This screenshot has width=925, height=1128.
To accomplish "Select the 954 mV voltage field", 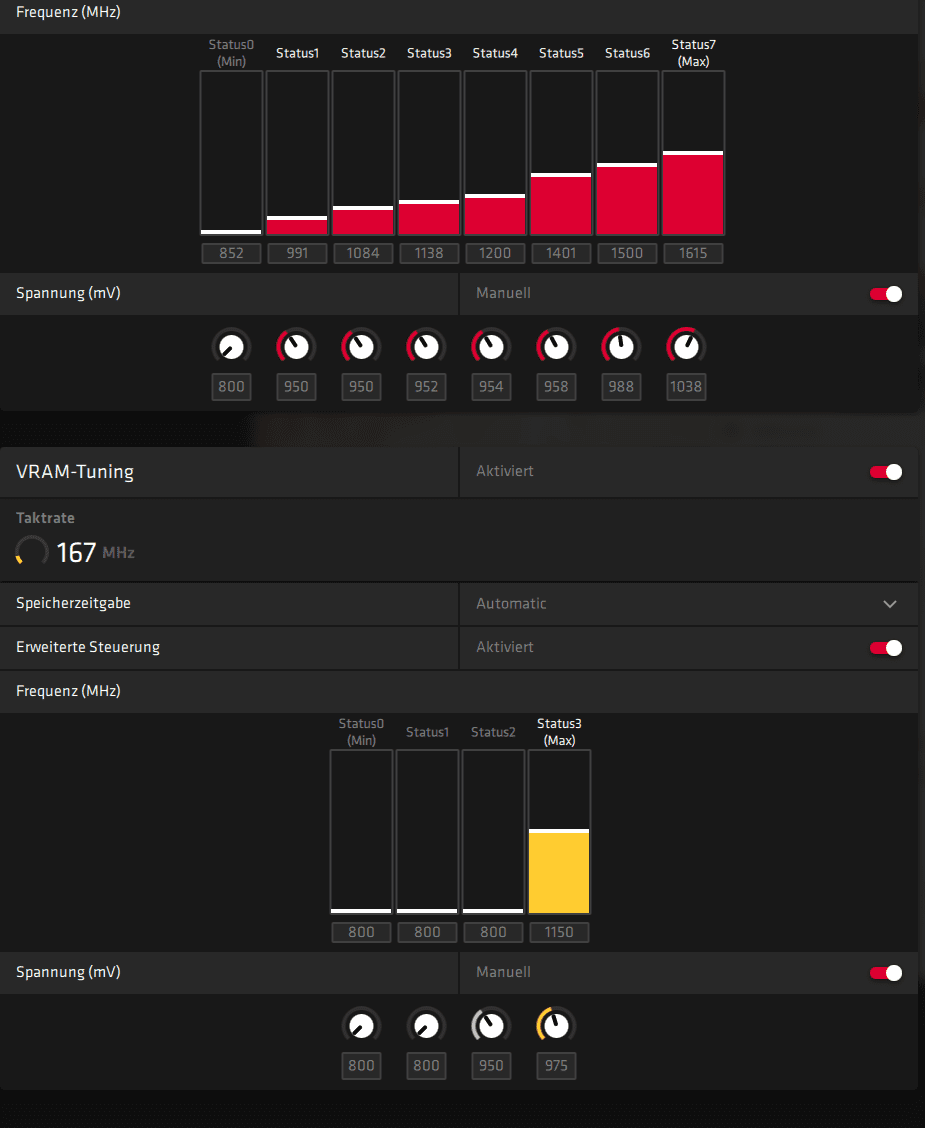I will (x=491, y=387).
